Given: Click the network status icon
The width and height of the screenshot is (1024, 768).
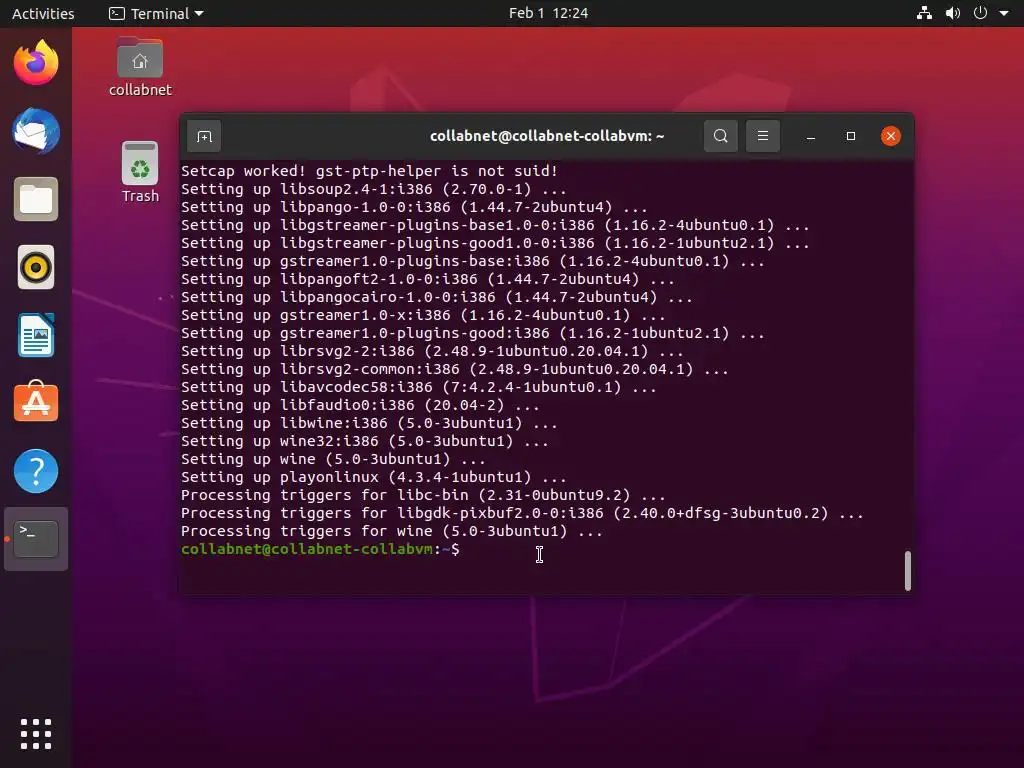Looking at the screenshot, I should point(924,13).
